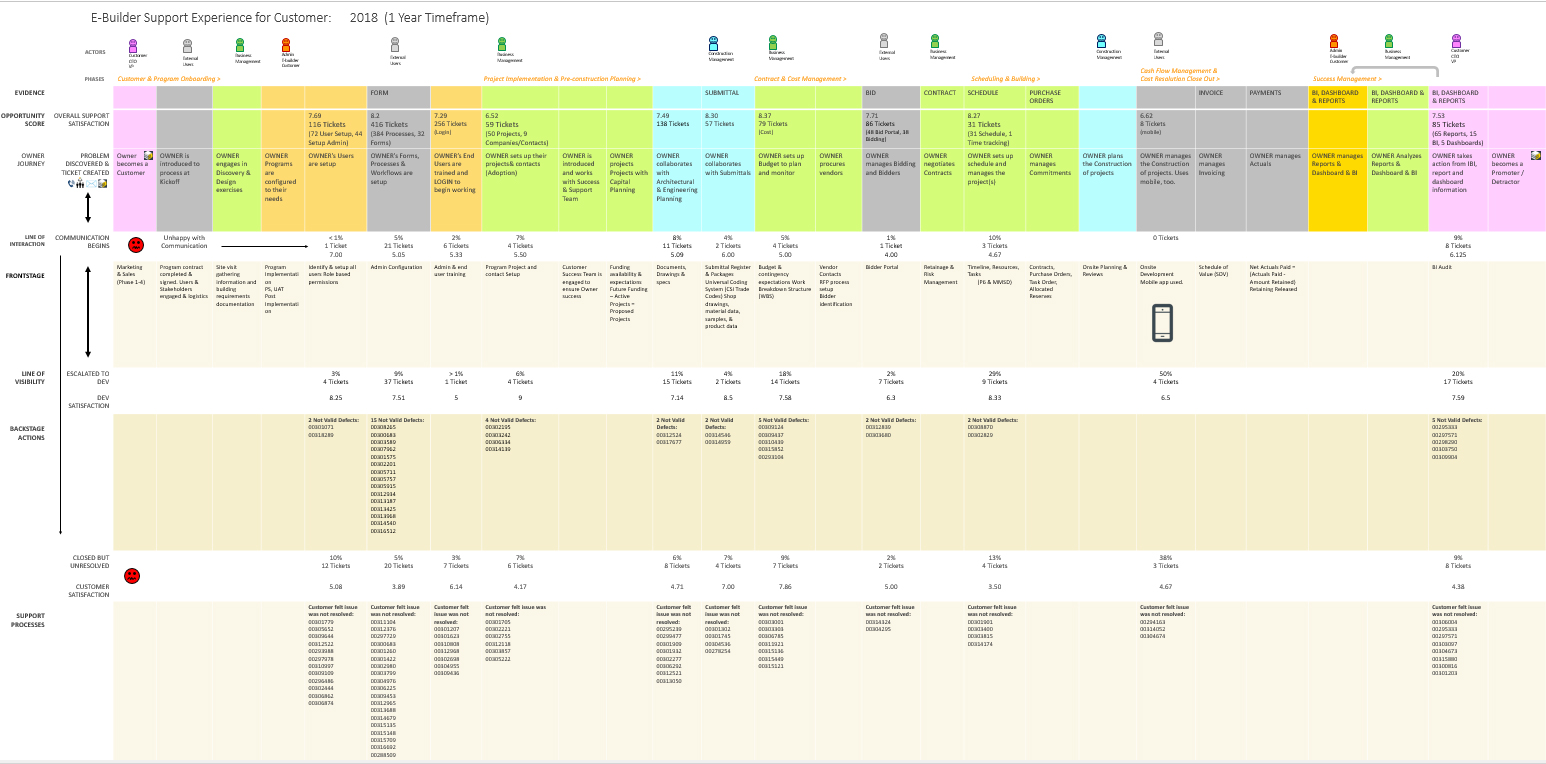Select the '59 Tickets' Projects score cell
Viewport: 1546px width, 764px height.
pyautogui.click(x=519, y=129)
